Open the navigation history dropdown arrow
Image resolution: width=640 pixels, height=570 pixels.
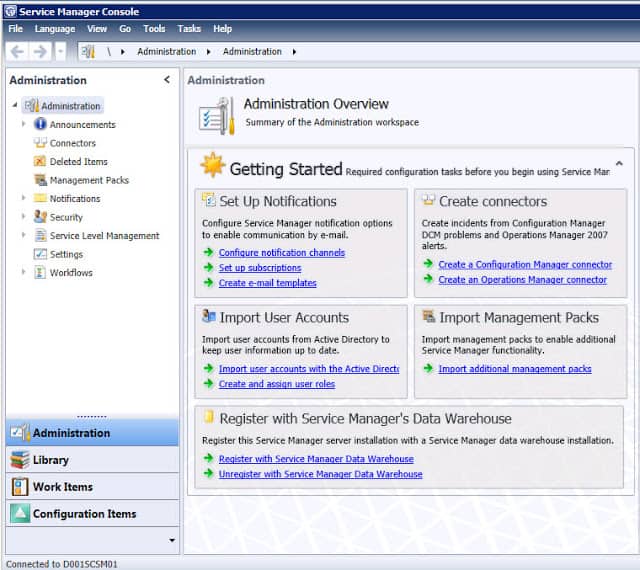click(60, 52)
